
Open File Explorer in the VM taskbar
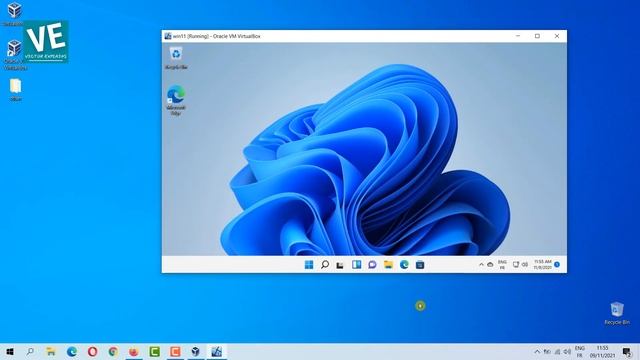388,265
